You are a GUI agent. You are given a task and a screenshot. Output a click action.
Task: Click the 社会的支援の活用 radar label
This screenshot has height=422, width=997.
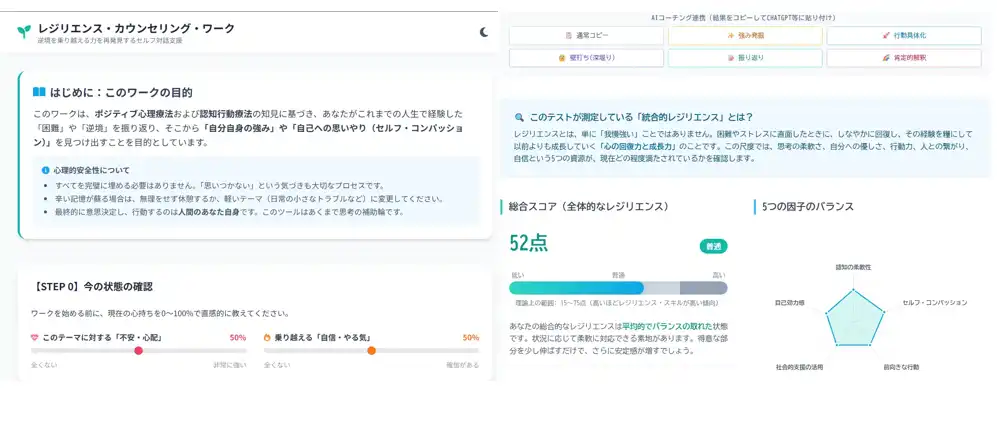click(x=799, y=367)
